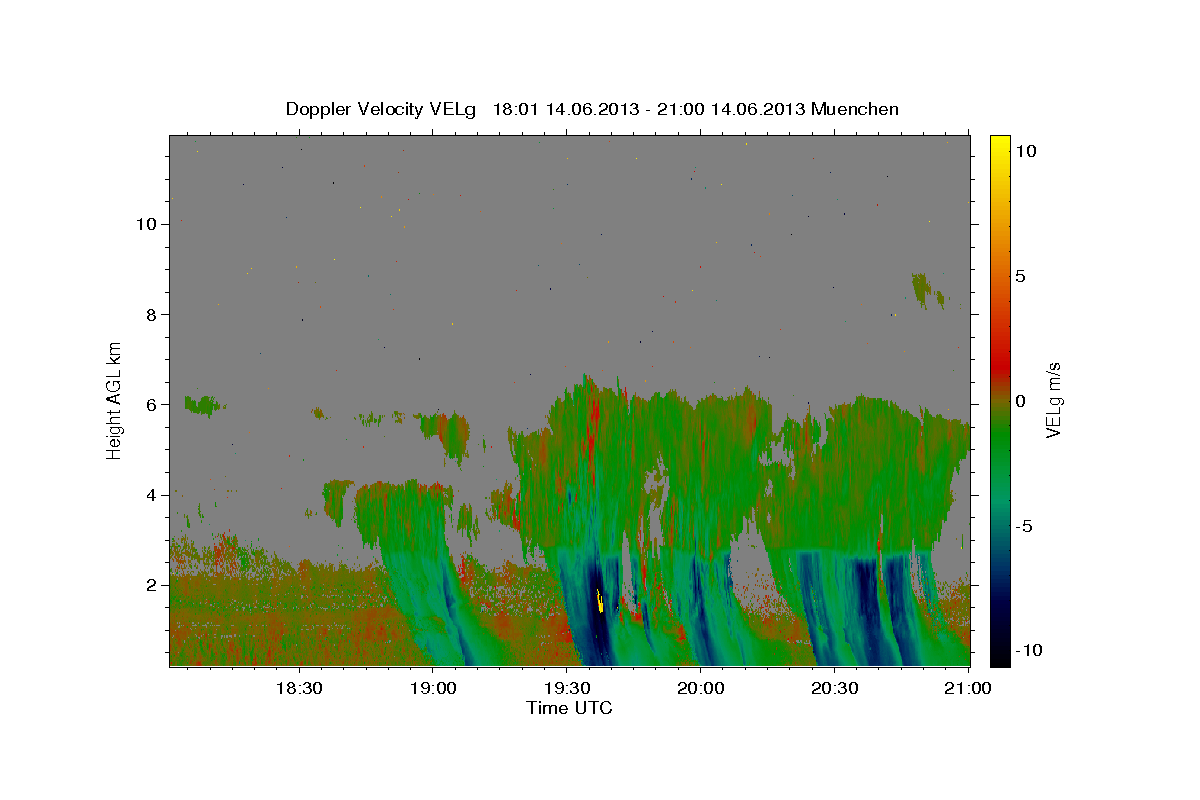This screenshot has width=1200, height=800.
Task: Click the 'VELg m/s' colorbar label
Action: [x=1053, y=400]
